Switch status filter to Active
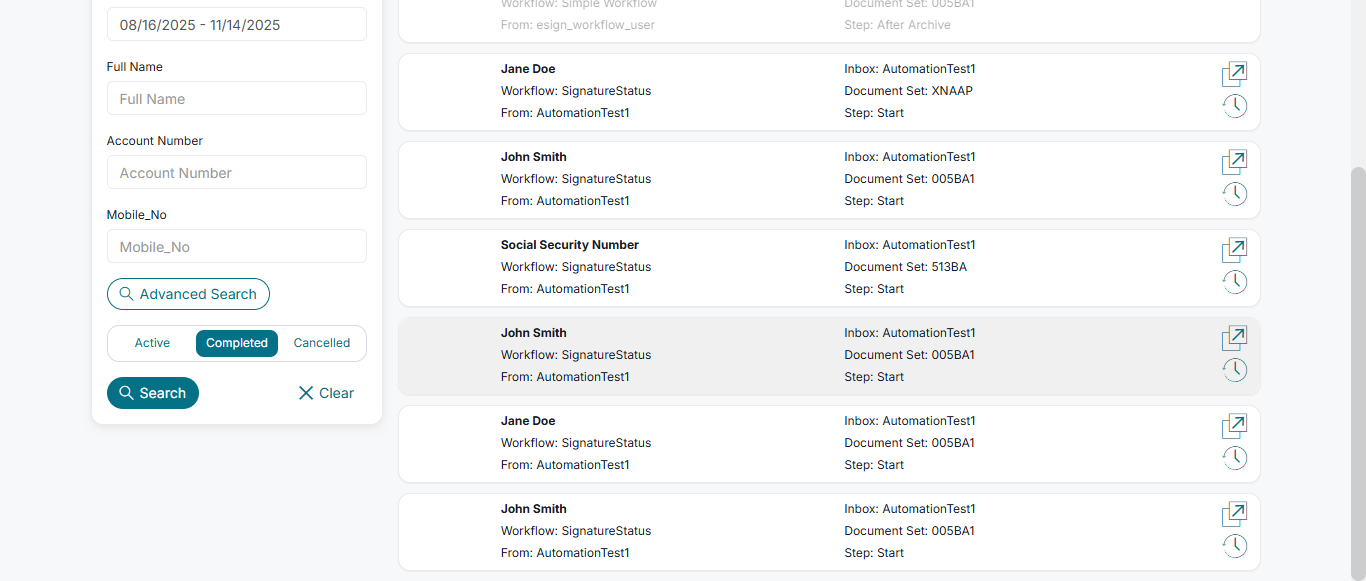 click(152, 343)
